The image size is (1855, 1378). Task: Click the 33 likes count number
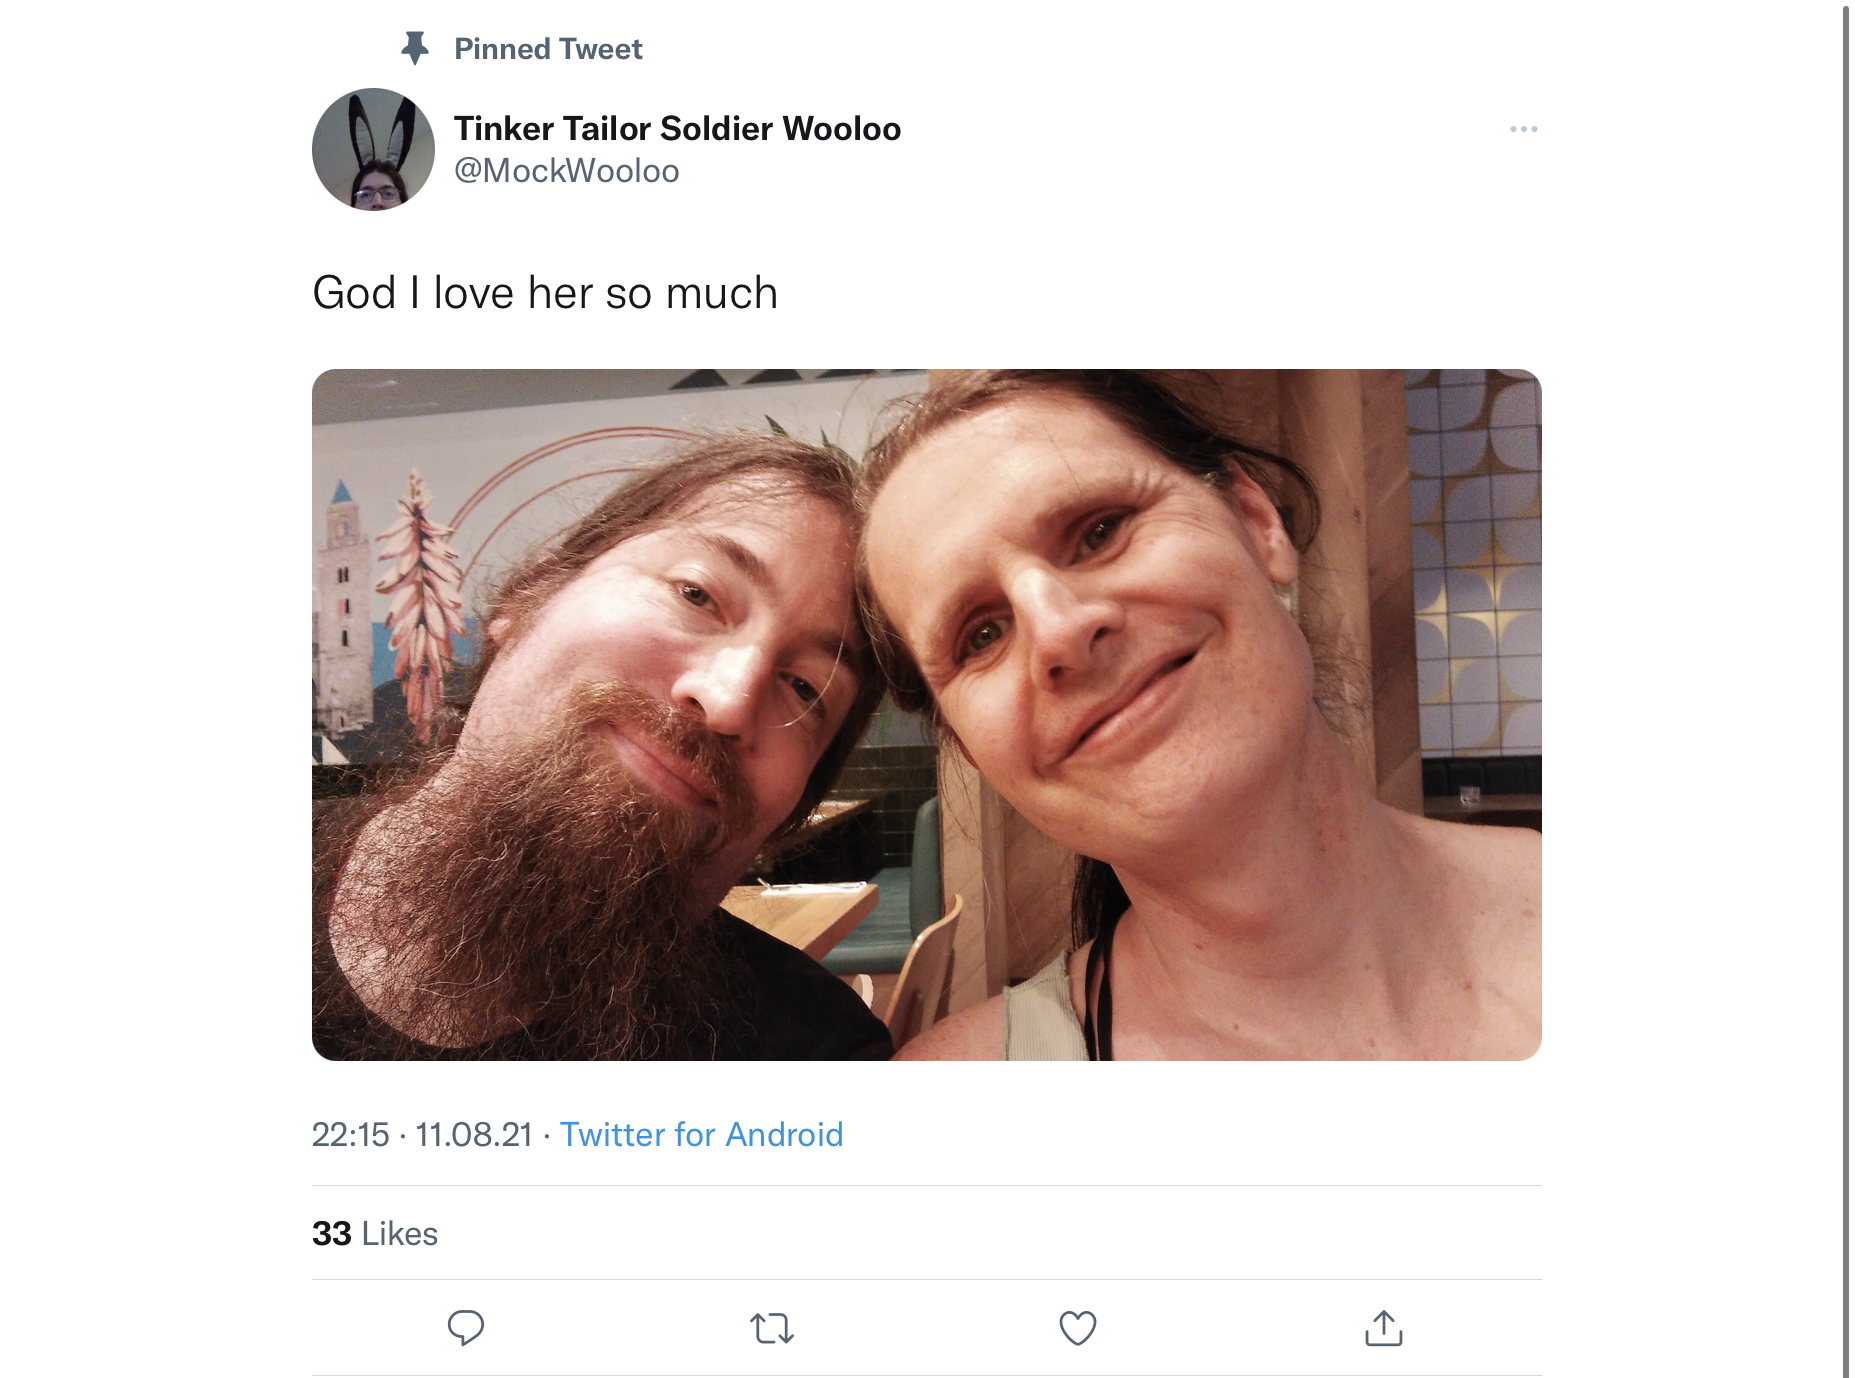click(332, 1233)
